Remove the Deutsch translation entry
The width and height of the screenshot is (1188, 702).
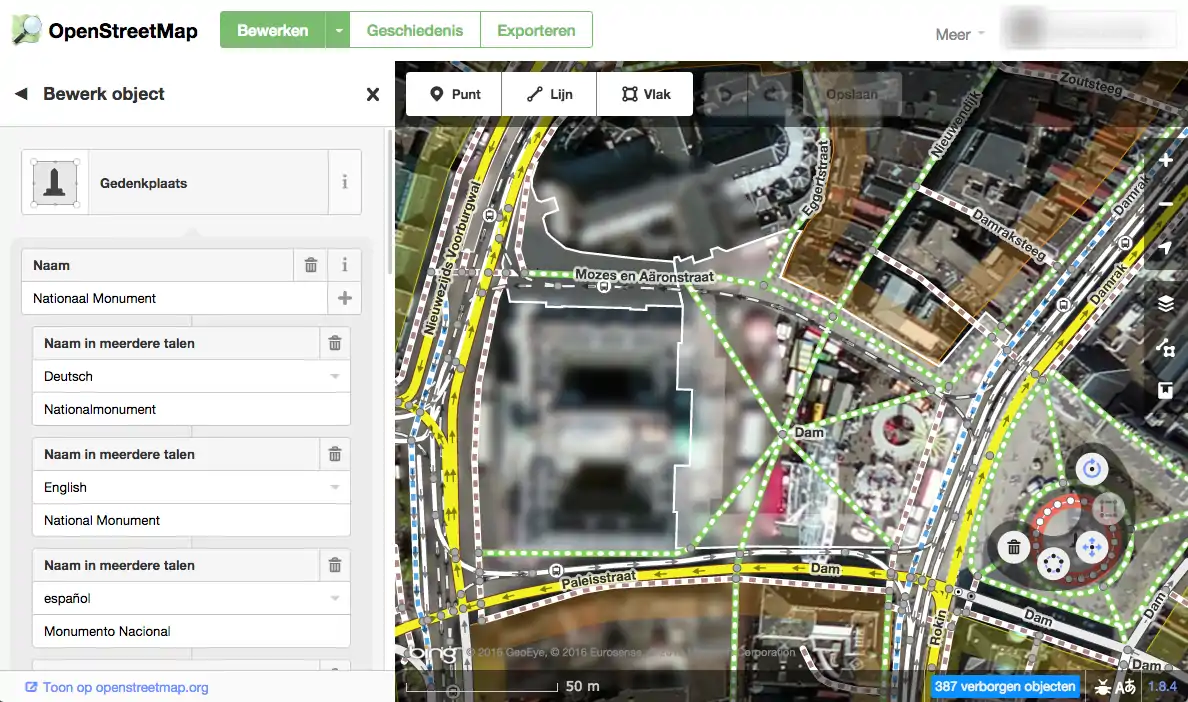(335, 343)
